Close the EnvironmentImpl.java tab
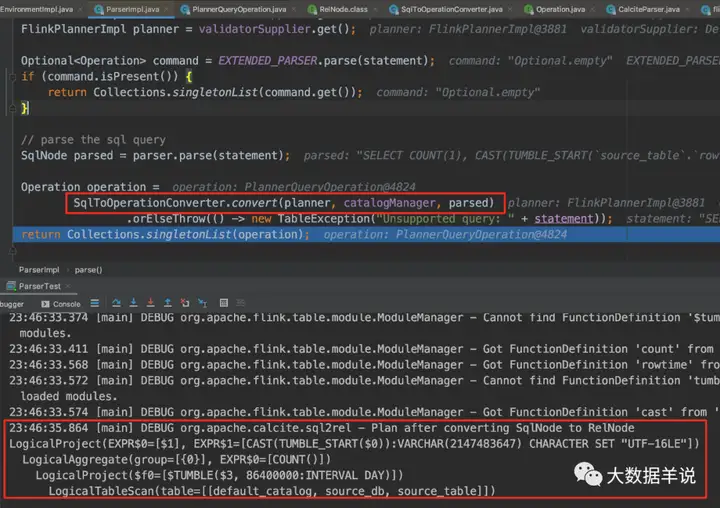 tap(80, 9)
